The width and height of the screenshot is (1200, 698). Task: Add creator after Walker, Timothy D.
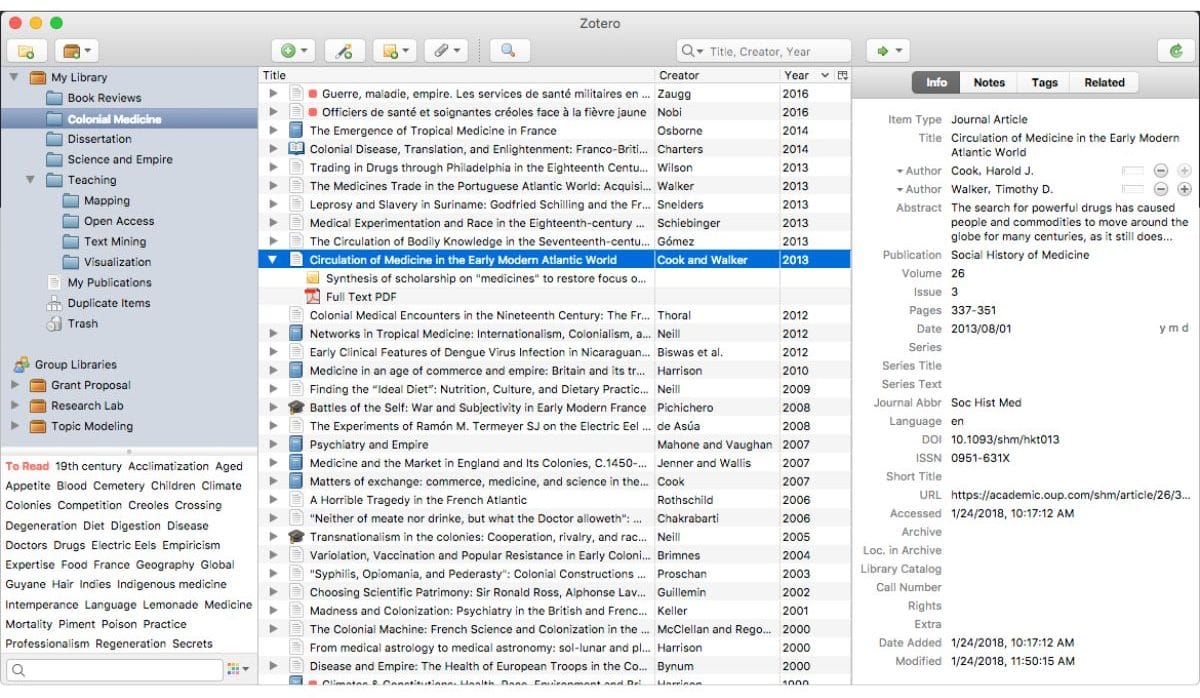1184,189
